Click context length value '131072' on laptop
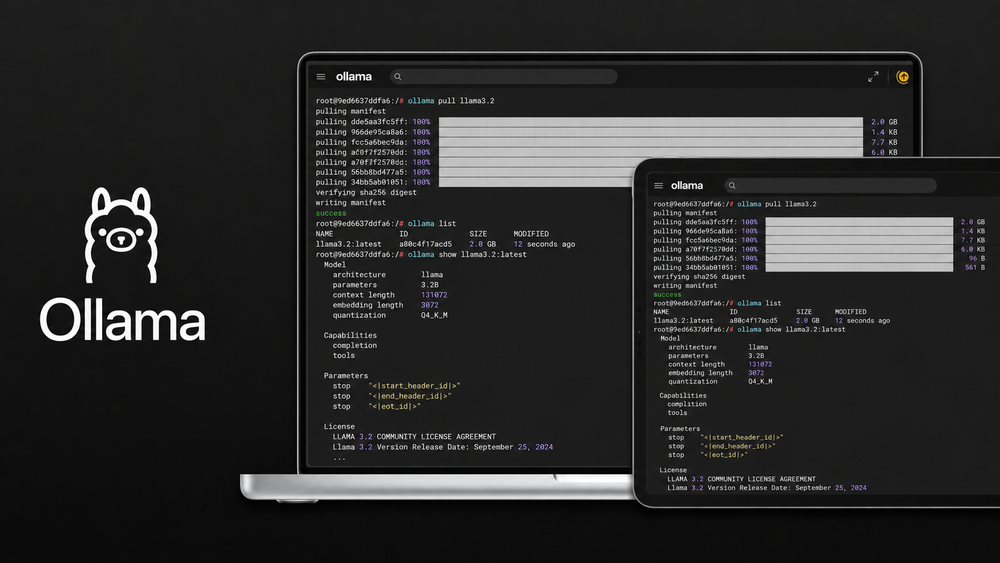The image size is (1000, 563). pos(434,295)
